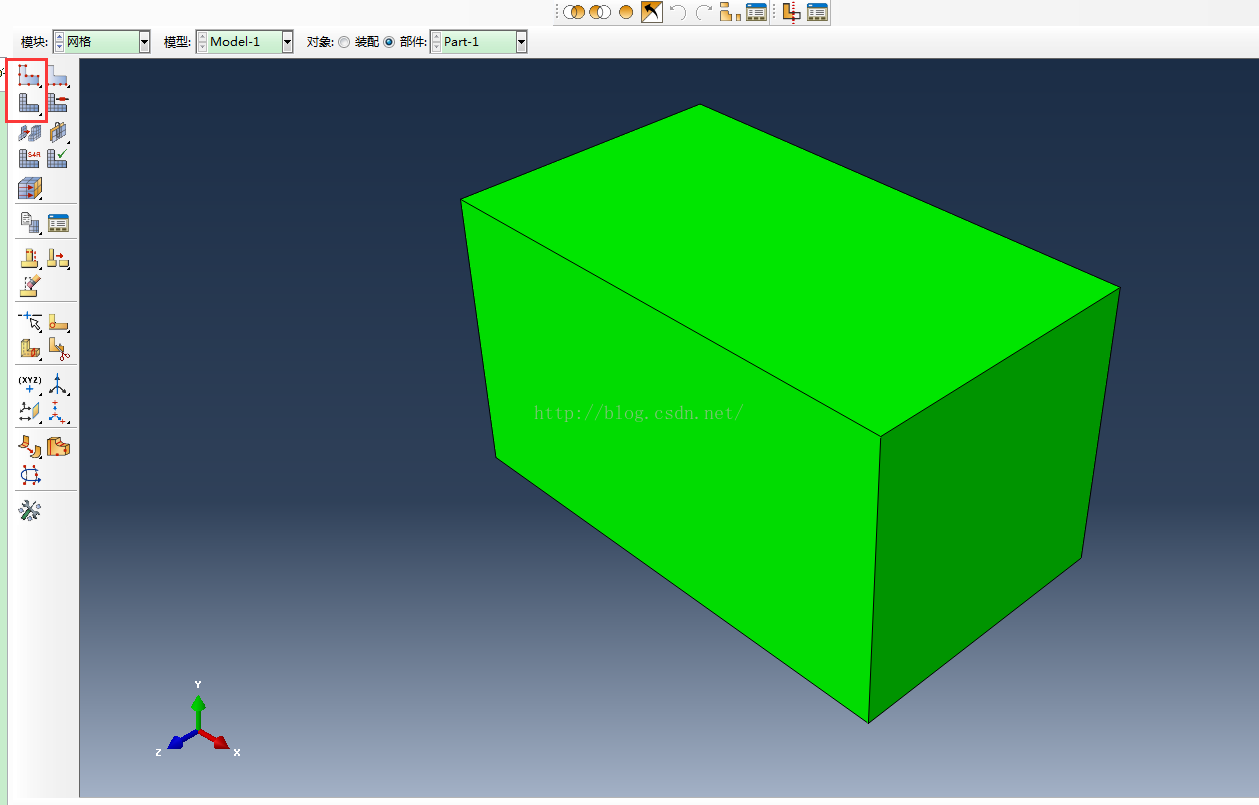Select the 部件 (Part) radio button
Viewport: 1259px width, 805px height.
pos(389,42)
